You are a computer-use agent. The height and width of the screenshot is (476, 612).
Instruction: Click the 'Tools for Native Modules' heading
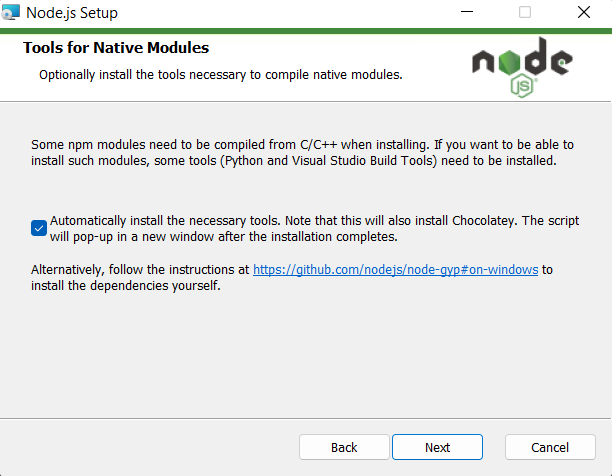(x=116, y=48)
